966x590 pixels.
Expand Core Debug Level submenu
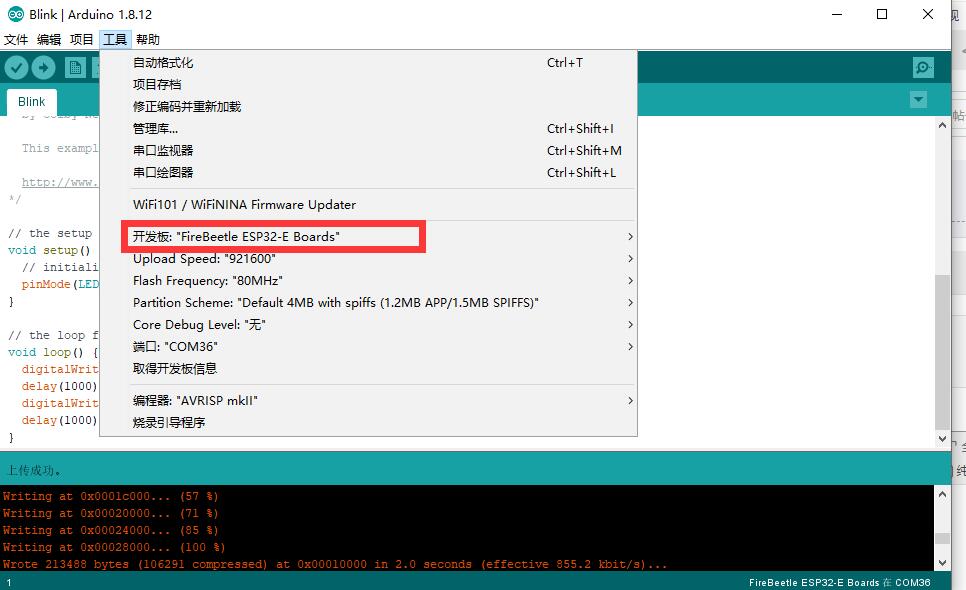(x=368, y=325)
